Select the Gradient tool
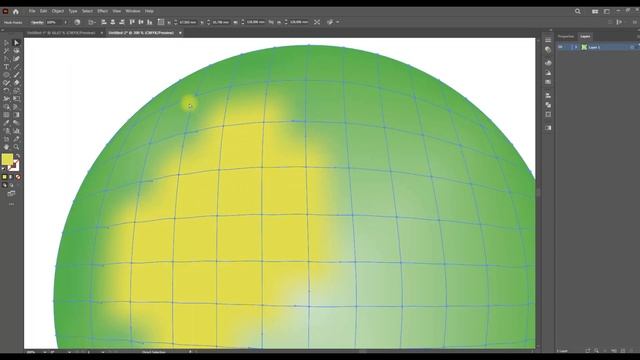The image size is (640, 360). [16, 115]
